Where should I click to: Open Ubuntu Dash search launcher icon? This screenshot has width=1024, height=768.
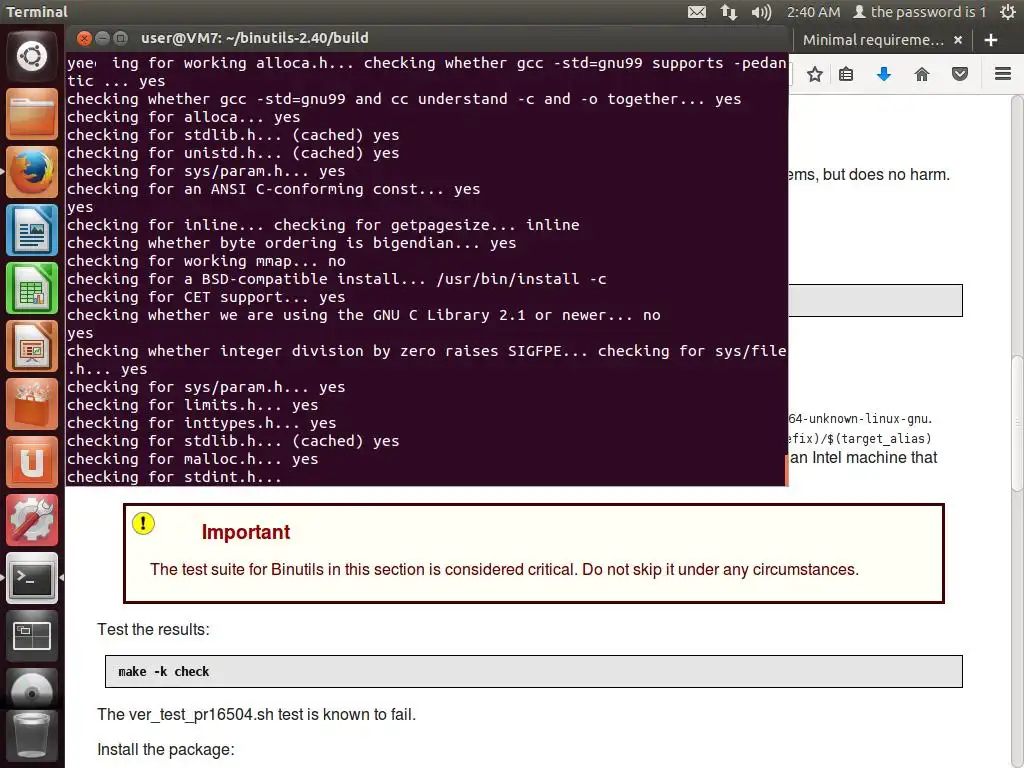pyautogui.click(x=32, y=56)
